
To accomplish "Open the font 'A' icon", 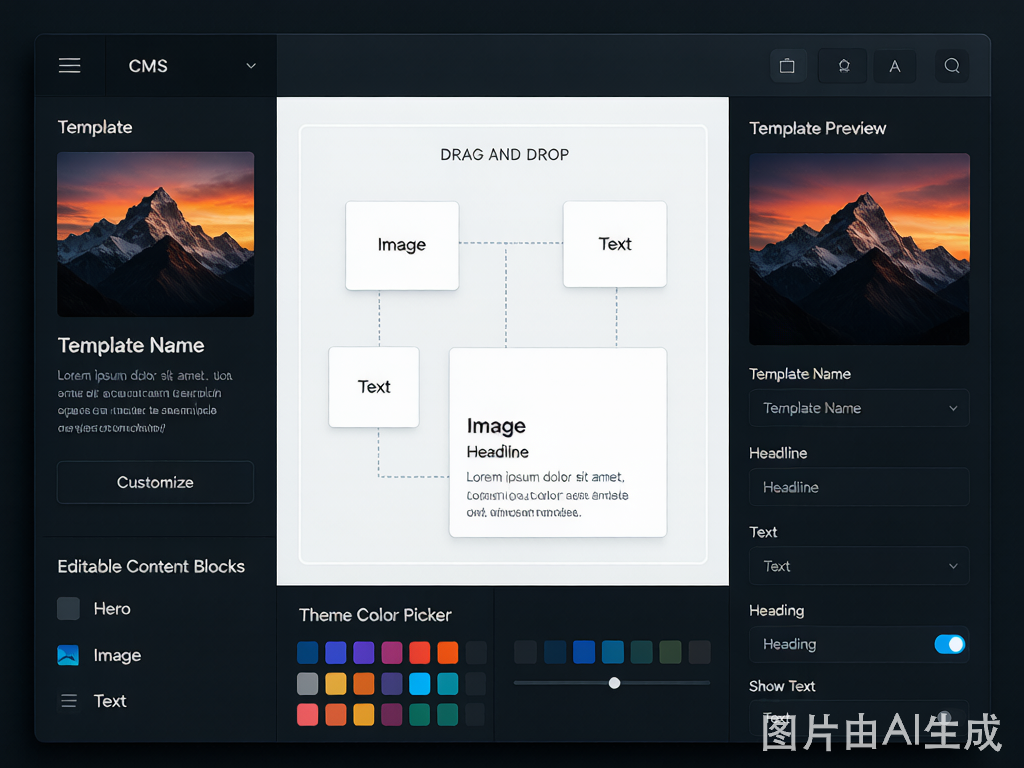I will [895, 66].
